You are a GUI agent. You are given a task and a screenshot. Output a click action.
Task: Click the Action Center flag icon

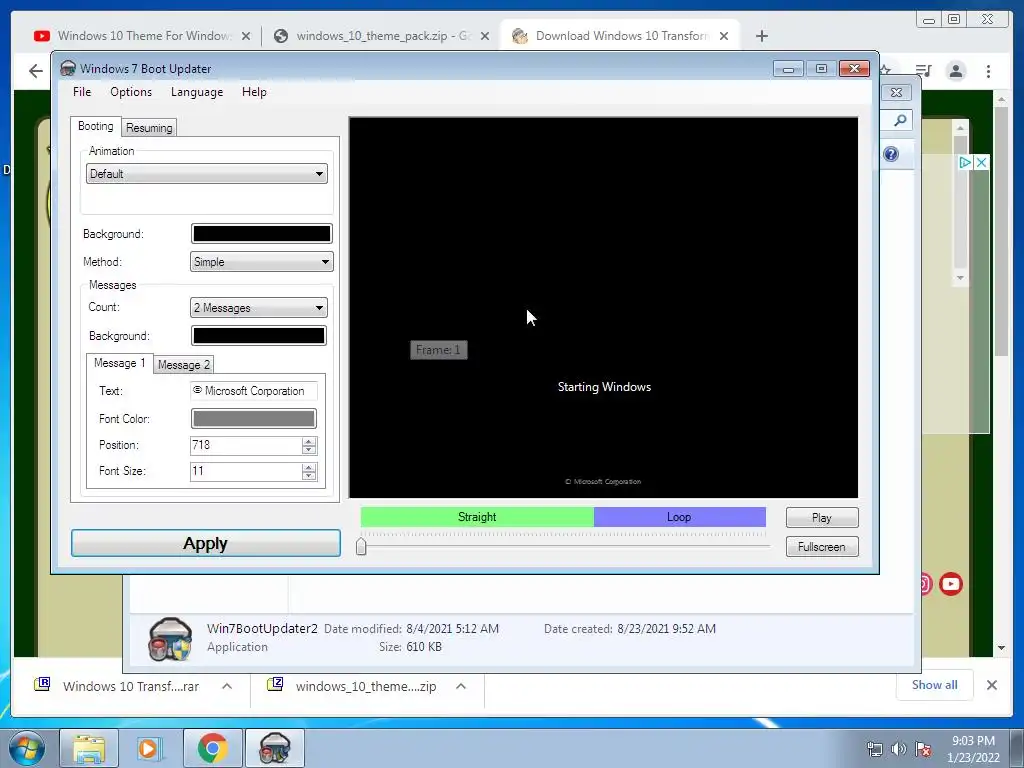coord(923,749)
